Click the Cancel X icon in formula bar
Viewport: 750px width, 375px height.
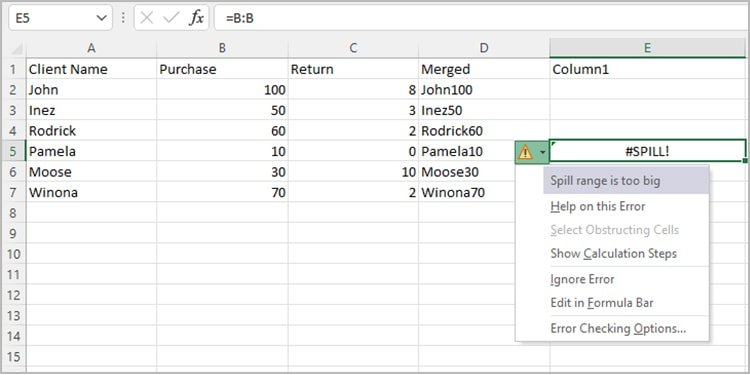click(147, 18)
